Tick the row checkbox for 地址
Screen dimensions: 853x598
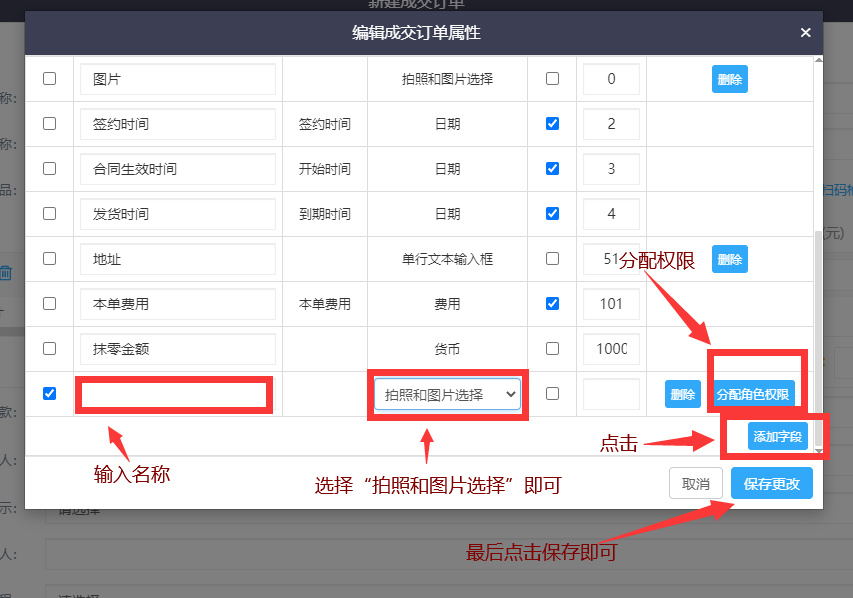pos(50,258)
